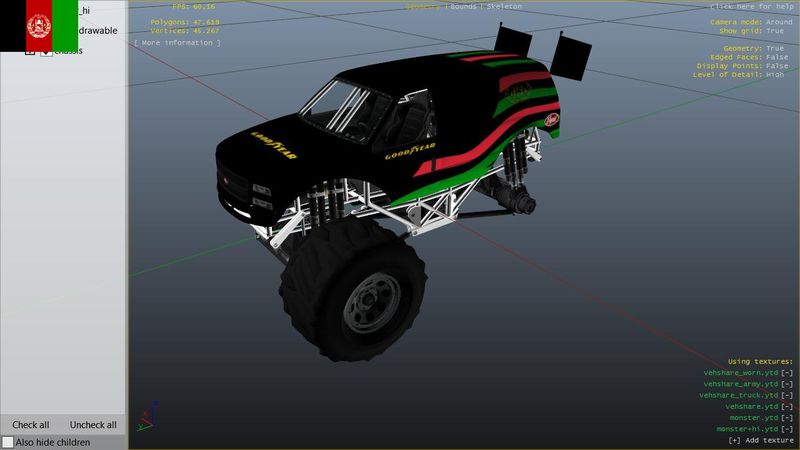This screenshot has height=450, width=800.
Task: Click the XYZ axis gizmo
Action: [146, 416]
